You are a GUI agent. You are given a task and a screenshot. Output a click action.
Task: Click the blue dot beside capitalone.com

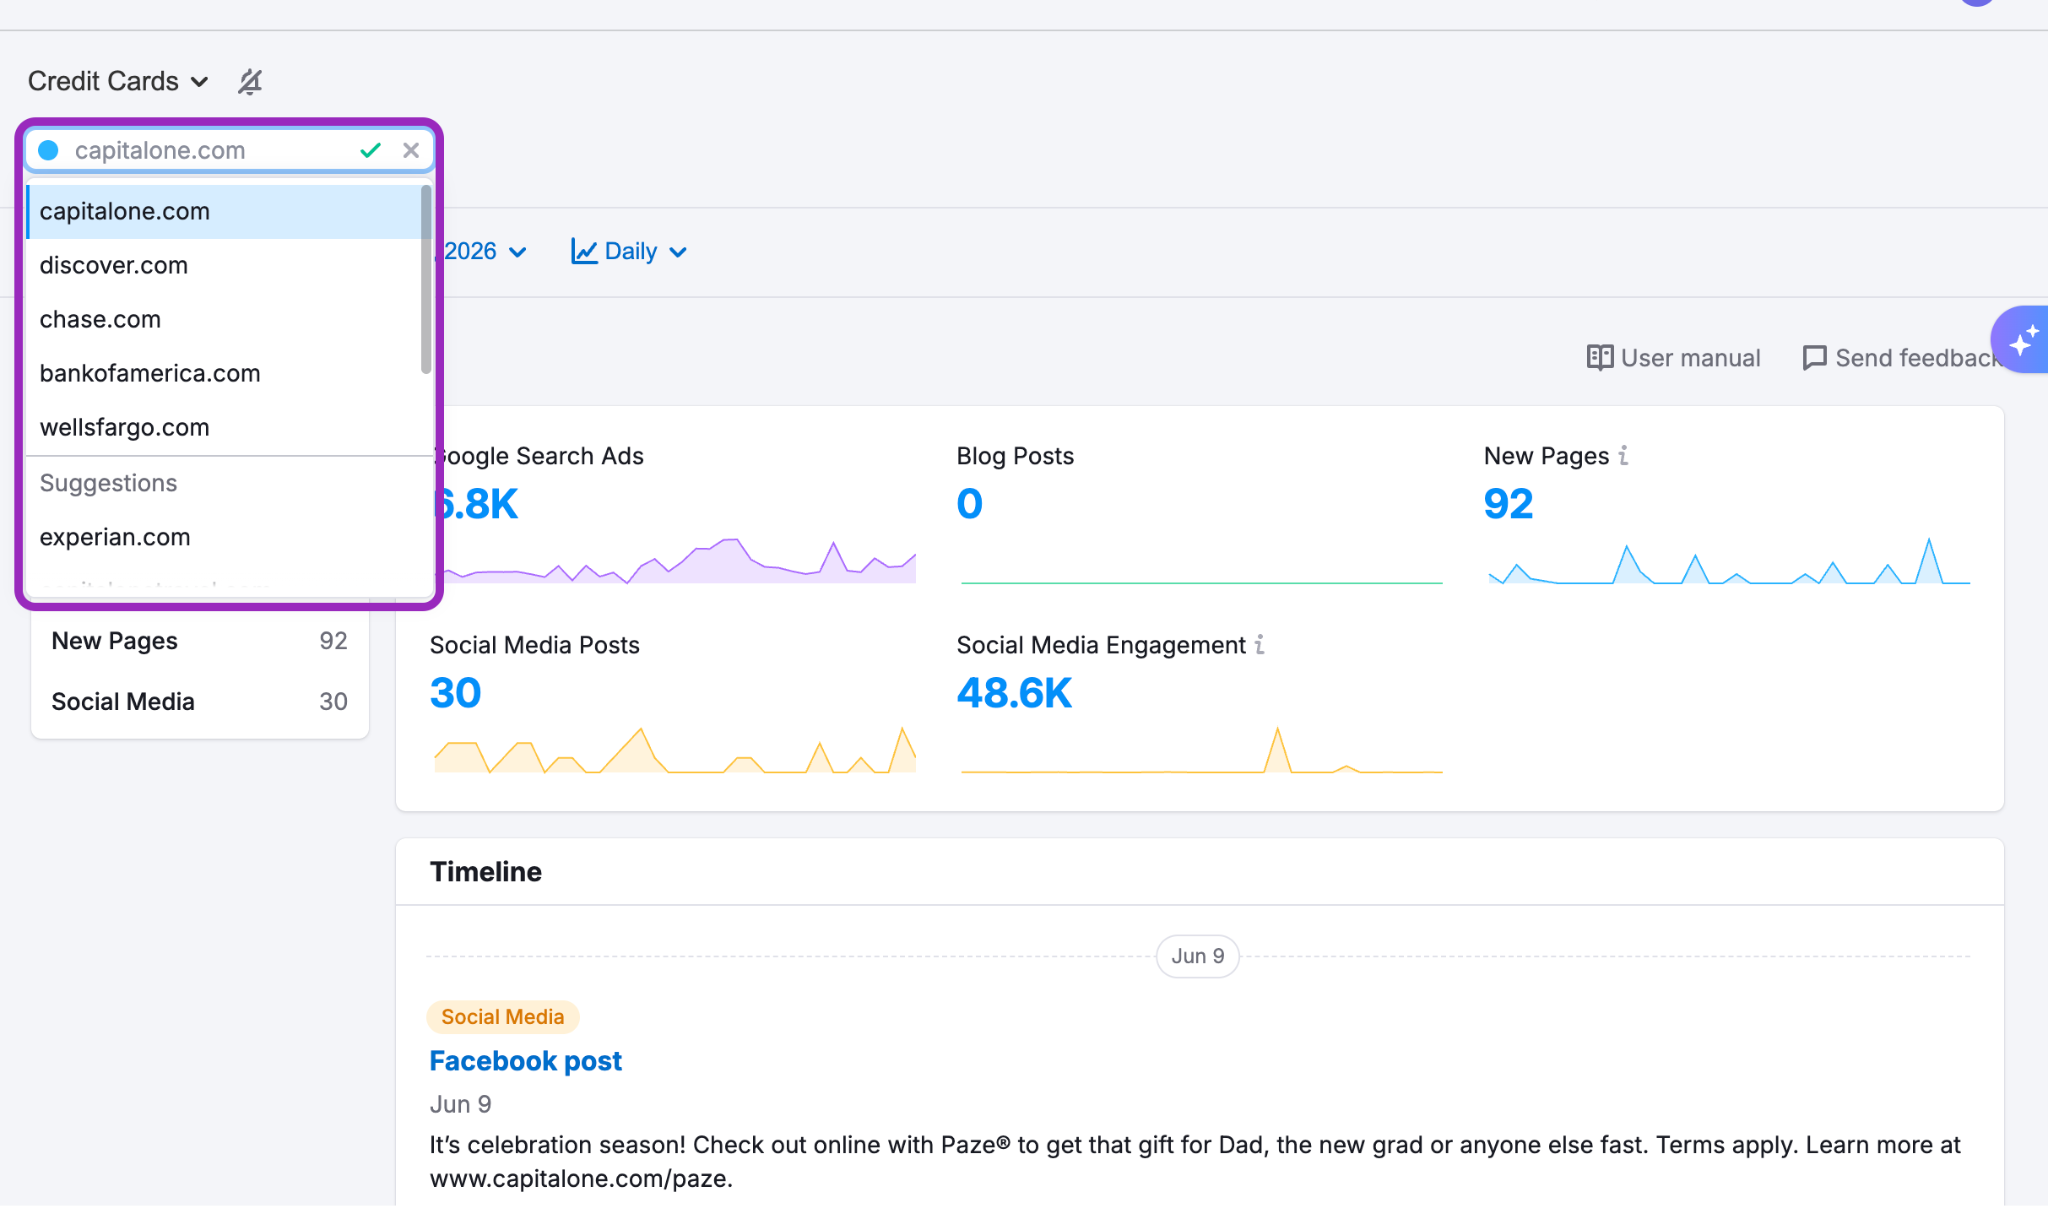pyautogui.click(x=48, y=151)
